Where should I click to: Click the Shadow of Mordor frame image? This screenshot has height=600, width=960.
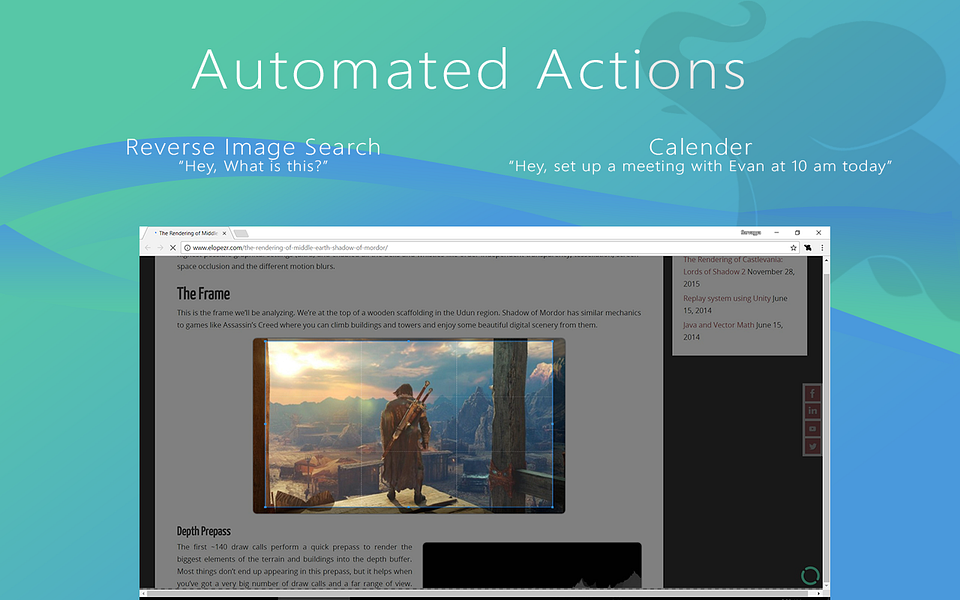pos(409,426)
